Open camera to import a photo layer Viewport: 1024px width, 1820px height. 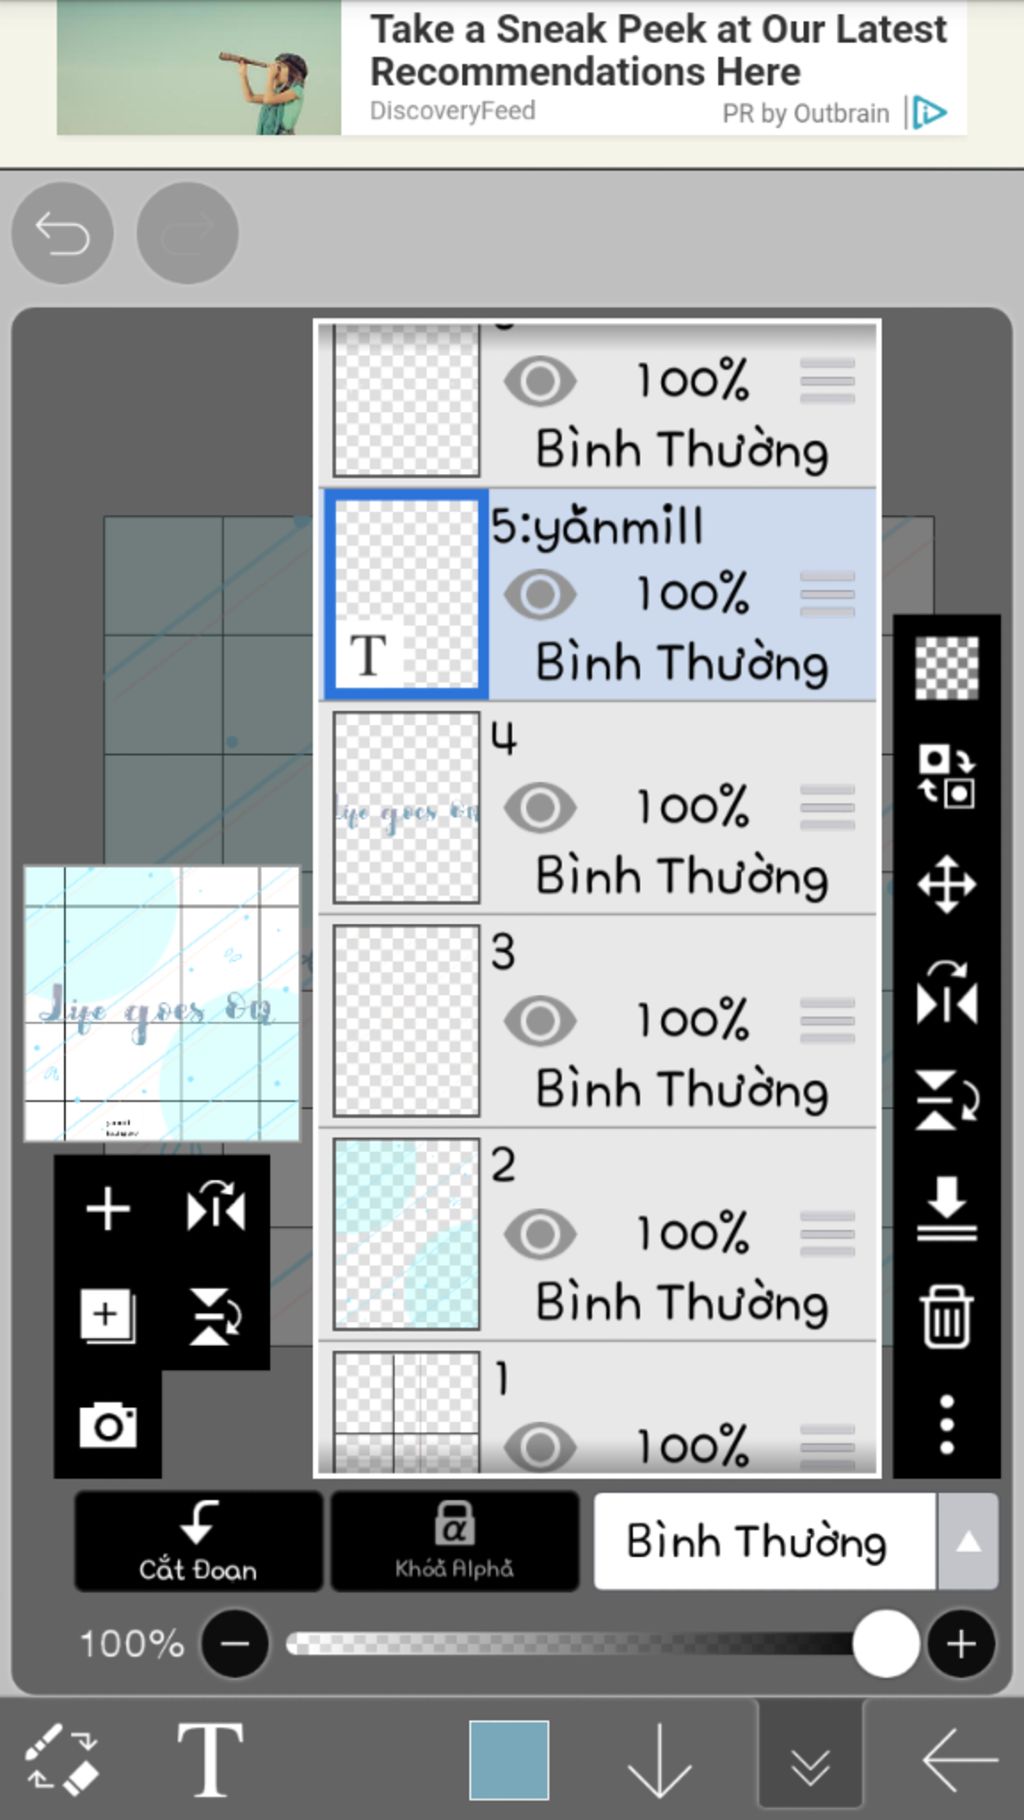[x=108, y=1425]
